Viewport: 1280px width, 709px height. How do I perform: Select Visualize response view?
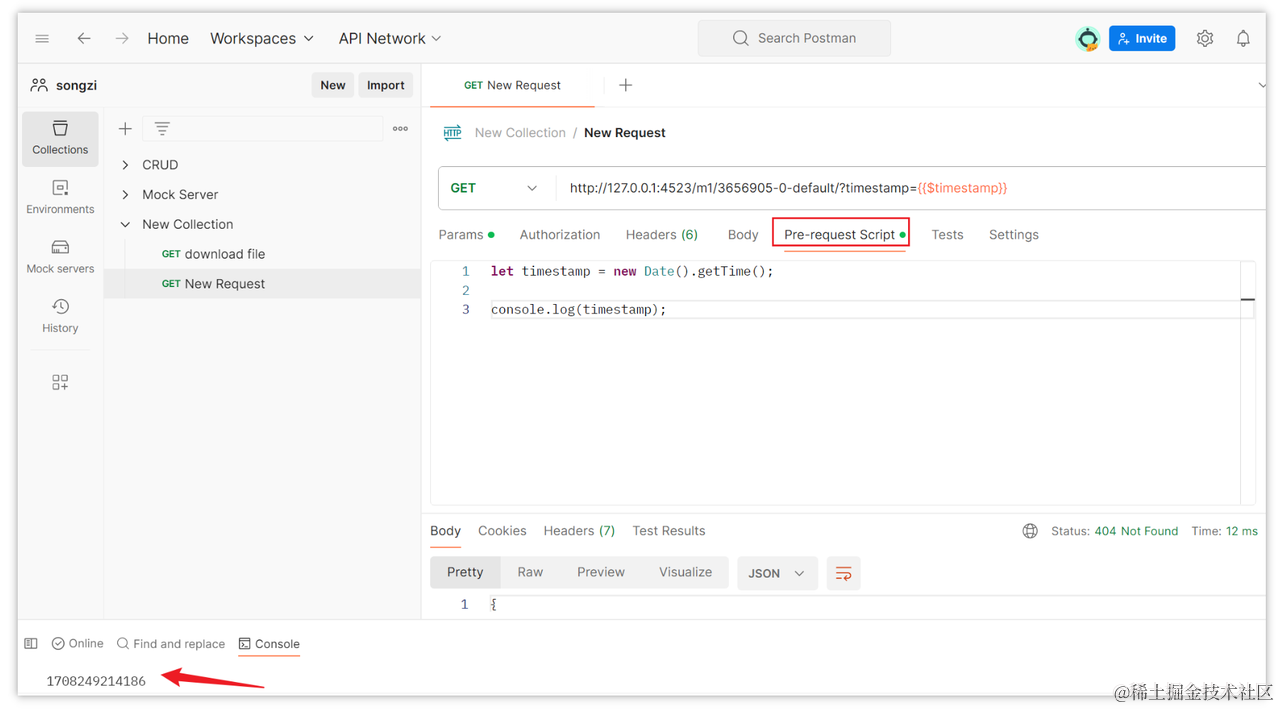[x=685, y=572]
